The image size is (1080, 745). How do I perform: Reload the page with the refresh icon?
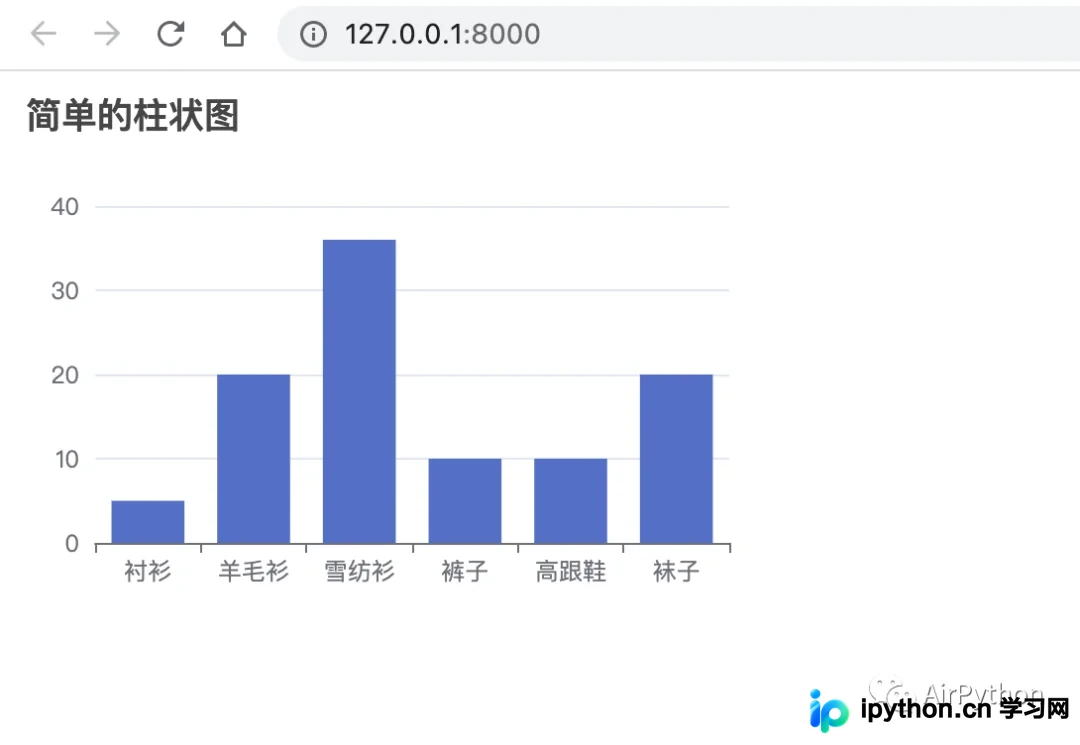pyautogui.click(x=170, y=34)
